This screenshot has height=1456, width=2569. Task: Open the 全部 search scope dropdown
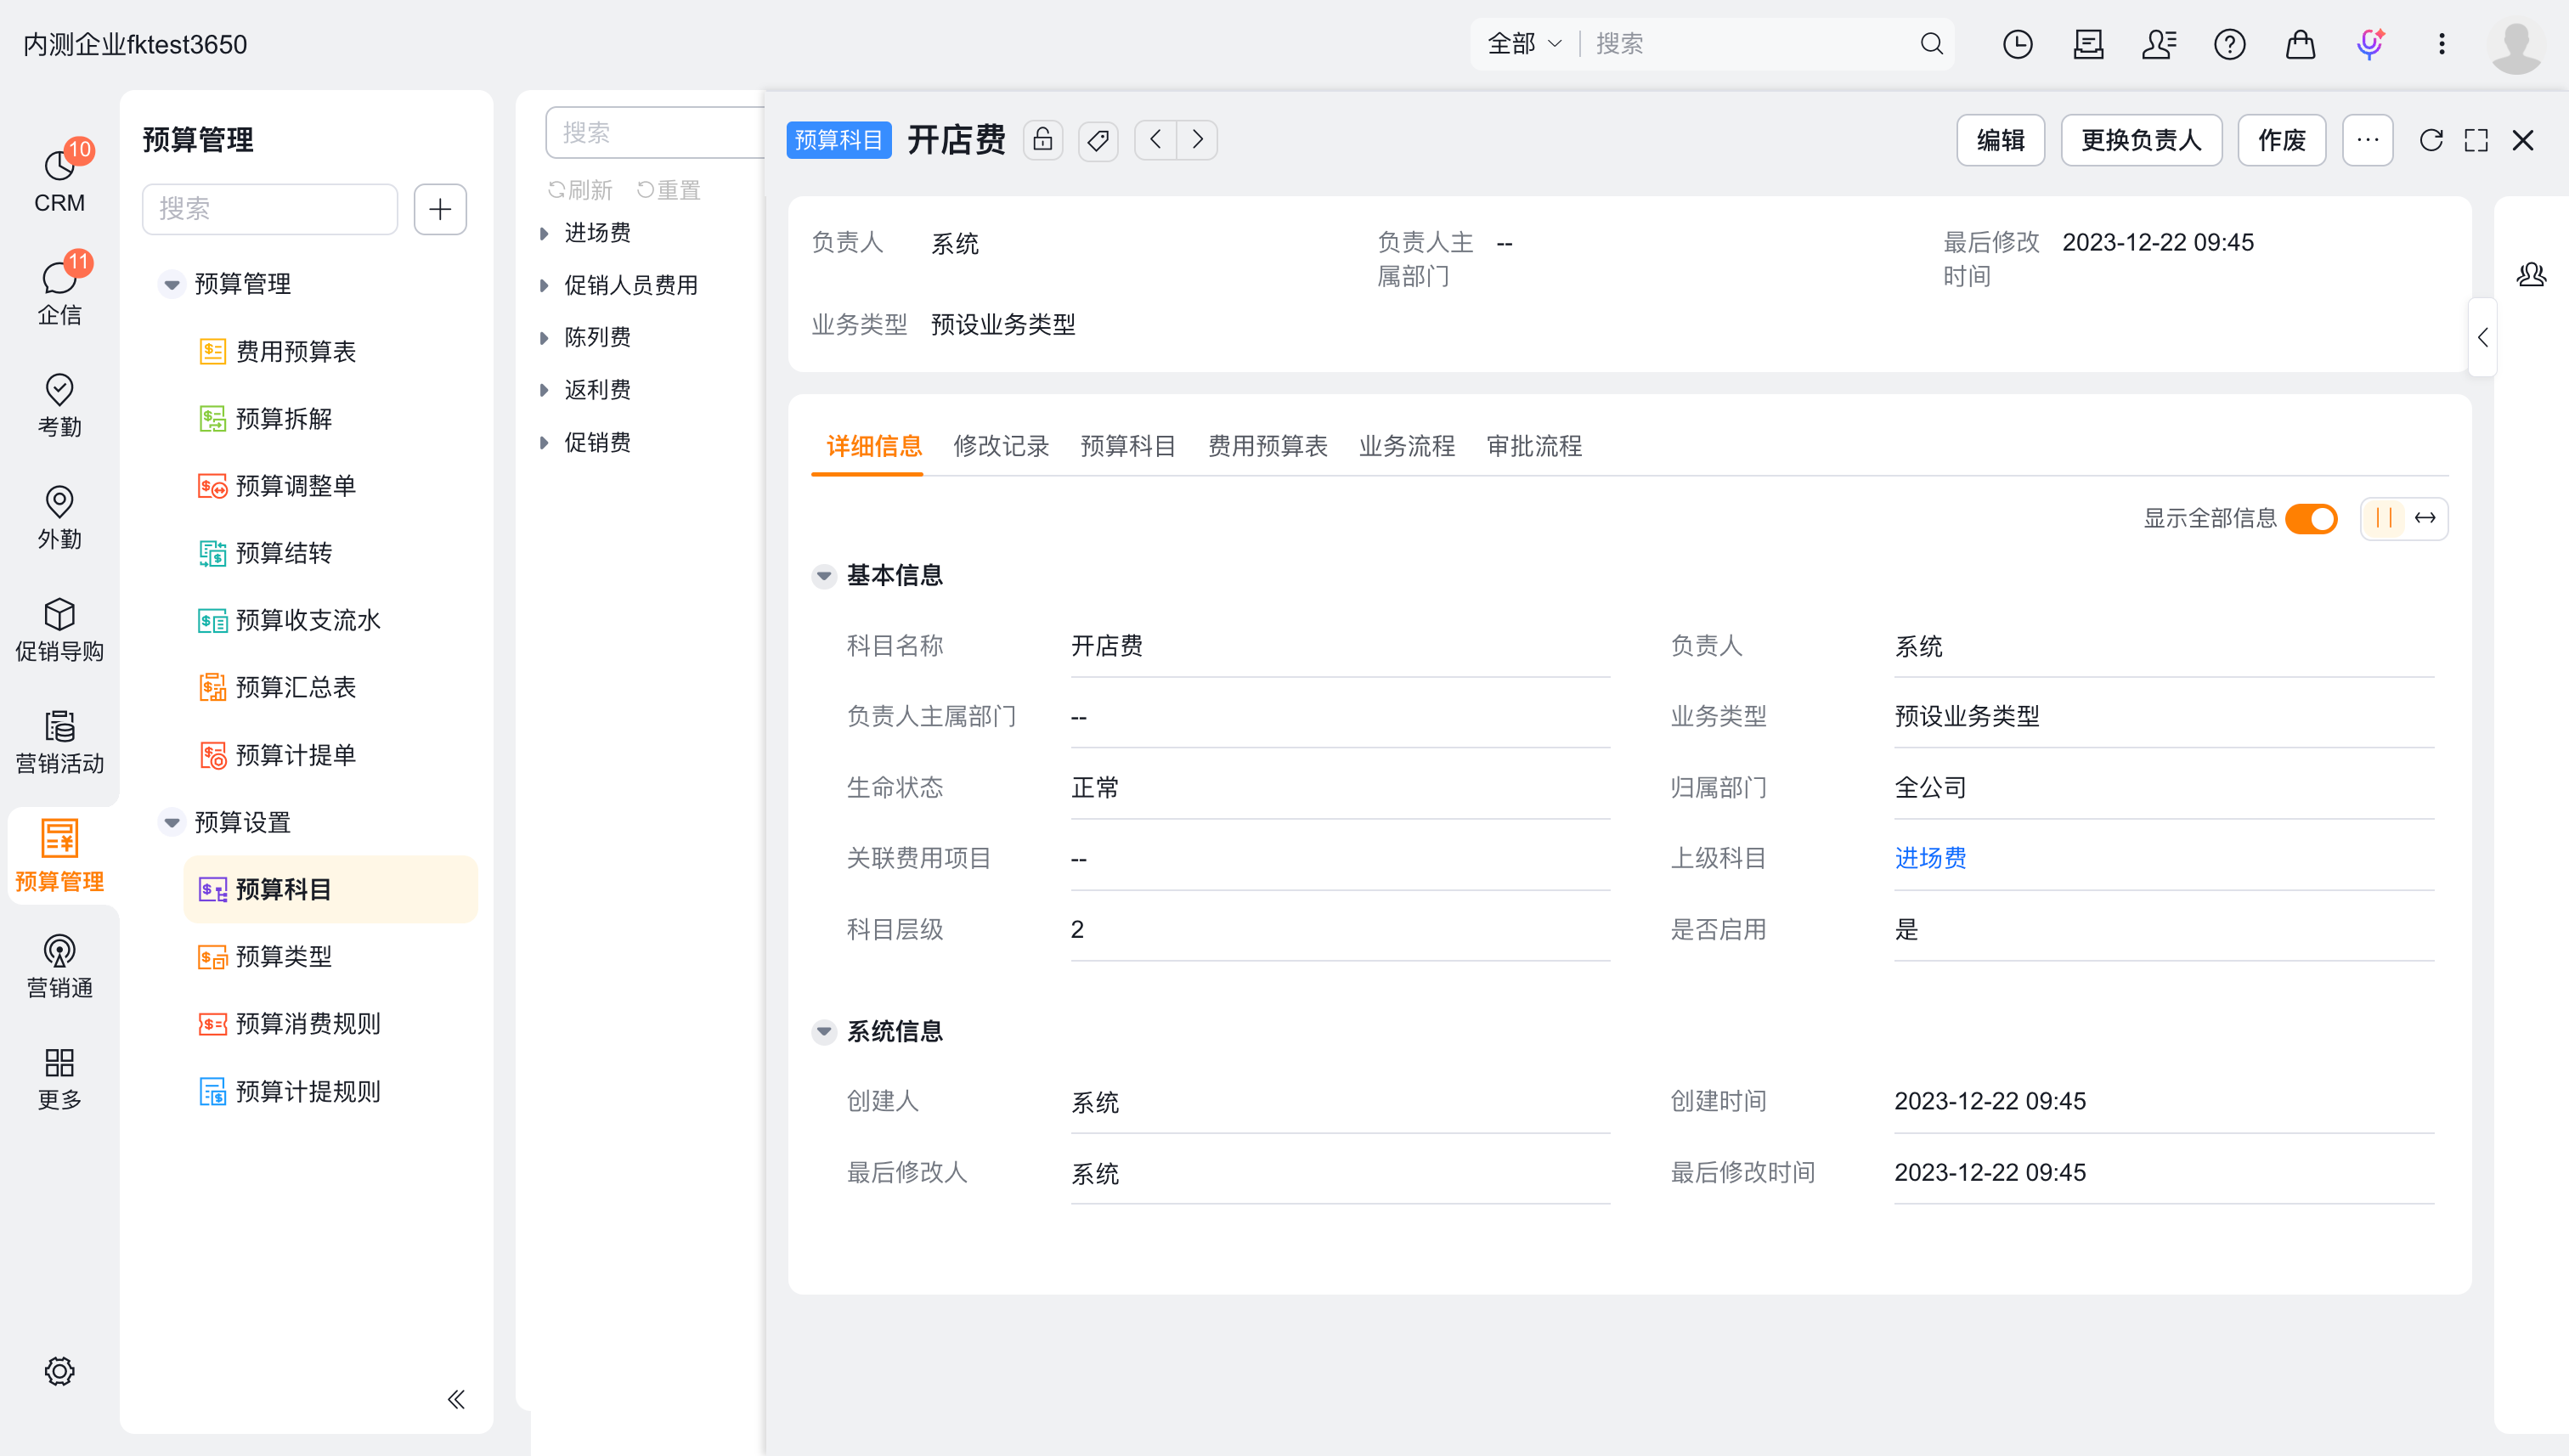pos(1524,44)
